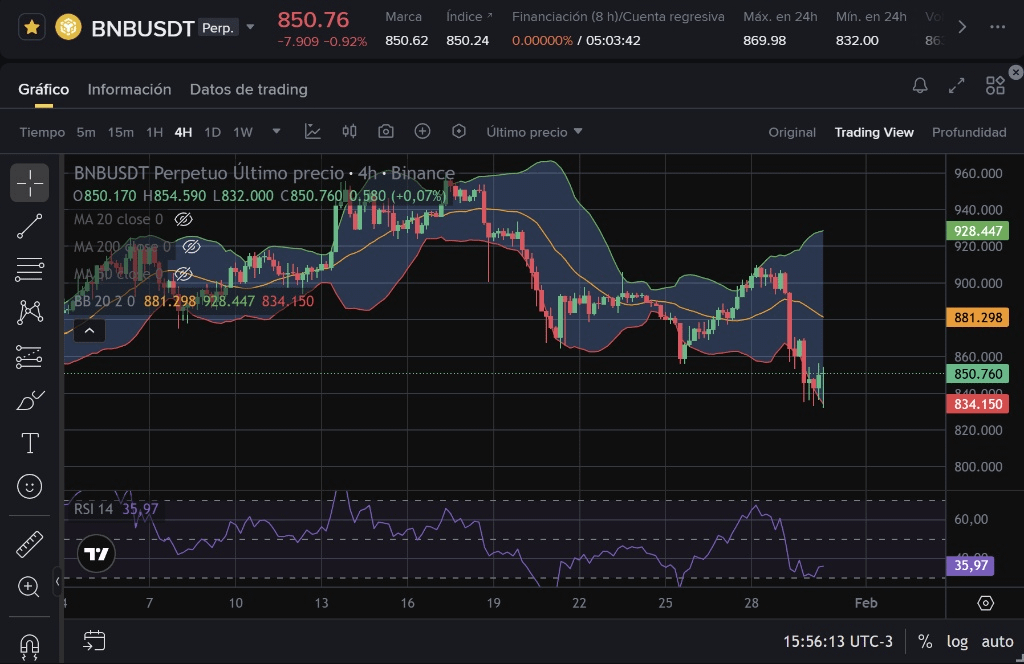1024x664 pixels.
Task: Select the 1D timeframe
Action: [212, 132]
